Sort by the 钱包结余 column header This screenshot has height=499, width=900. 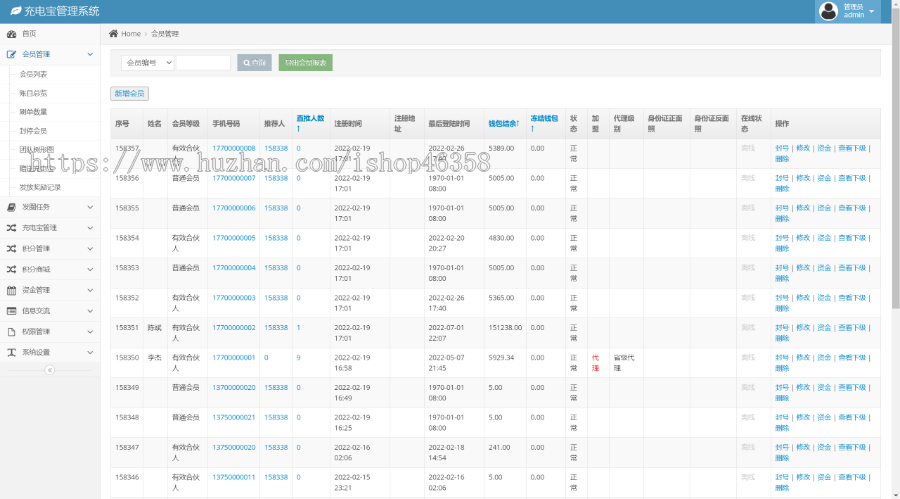(x=503, y=123)
